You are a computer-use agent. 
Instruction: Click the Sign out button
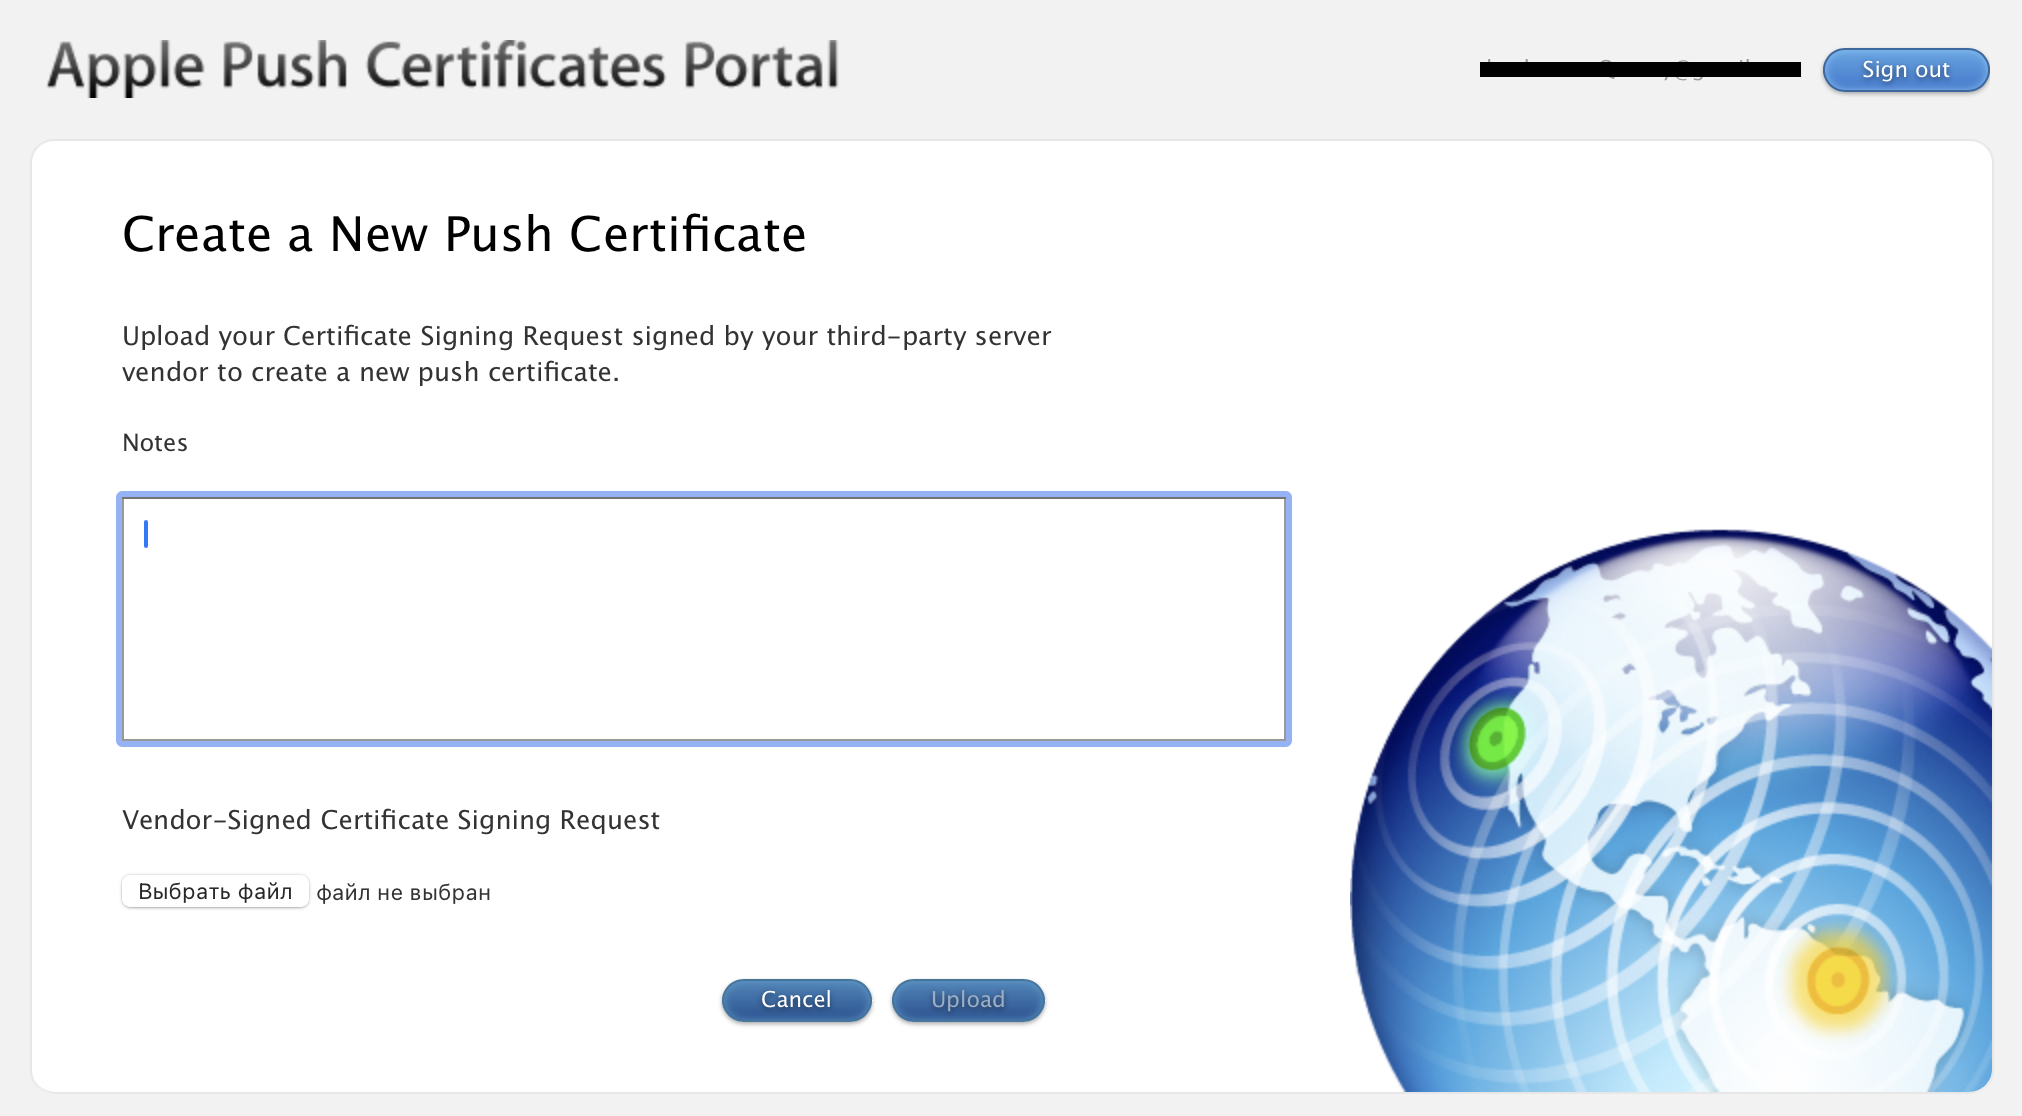[1905, 70]
